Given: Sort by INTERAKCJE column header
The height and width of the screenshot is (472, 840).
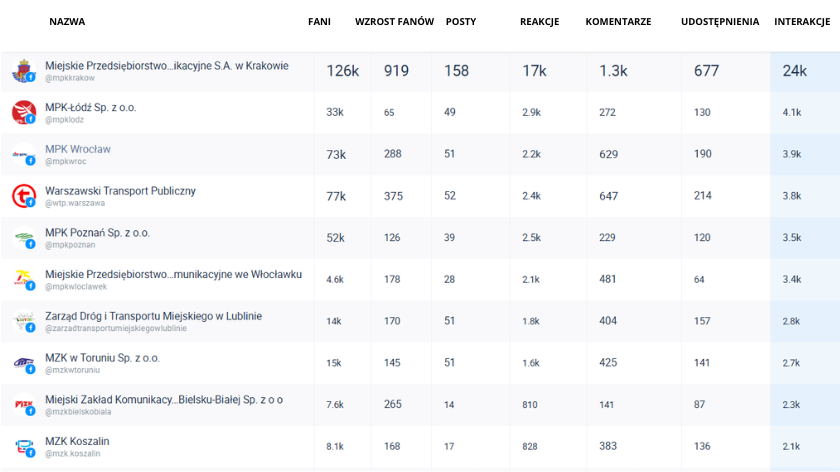Looking at the screenshot, I should [806, 21].
